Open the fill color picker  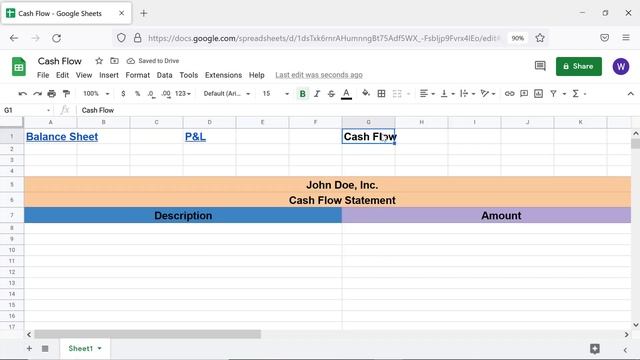click(366, 93)
